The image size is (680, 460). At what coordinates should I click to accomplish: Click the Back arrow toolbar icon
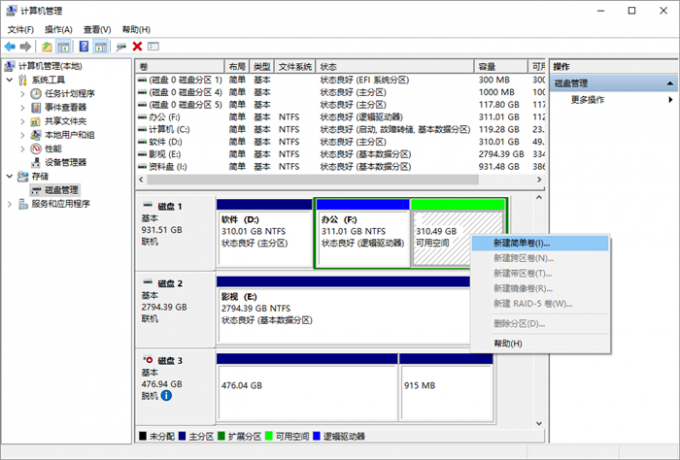click(x=10, y=46)
